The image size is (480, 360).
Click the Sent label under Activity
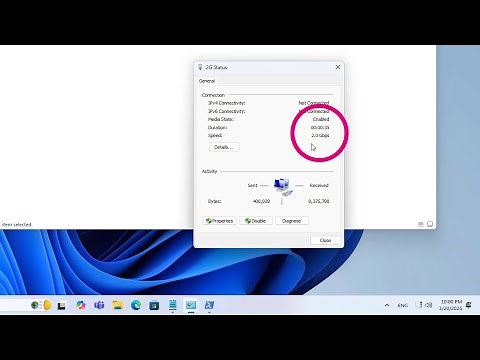coord(252,185)
